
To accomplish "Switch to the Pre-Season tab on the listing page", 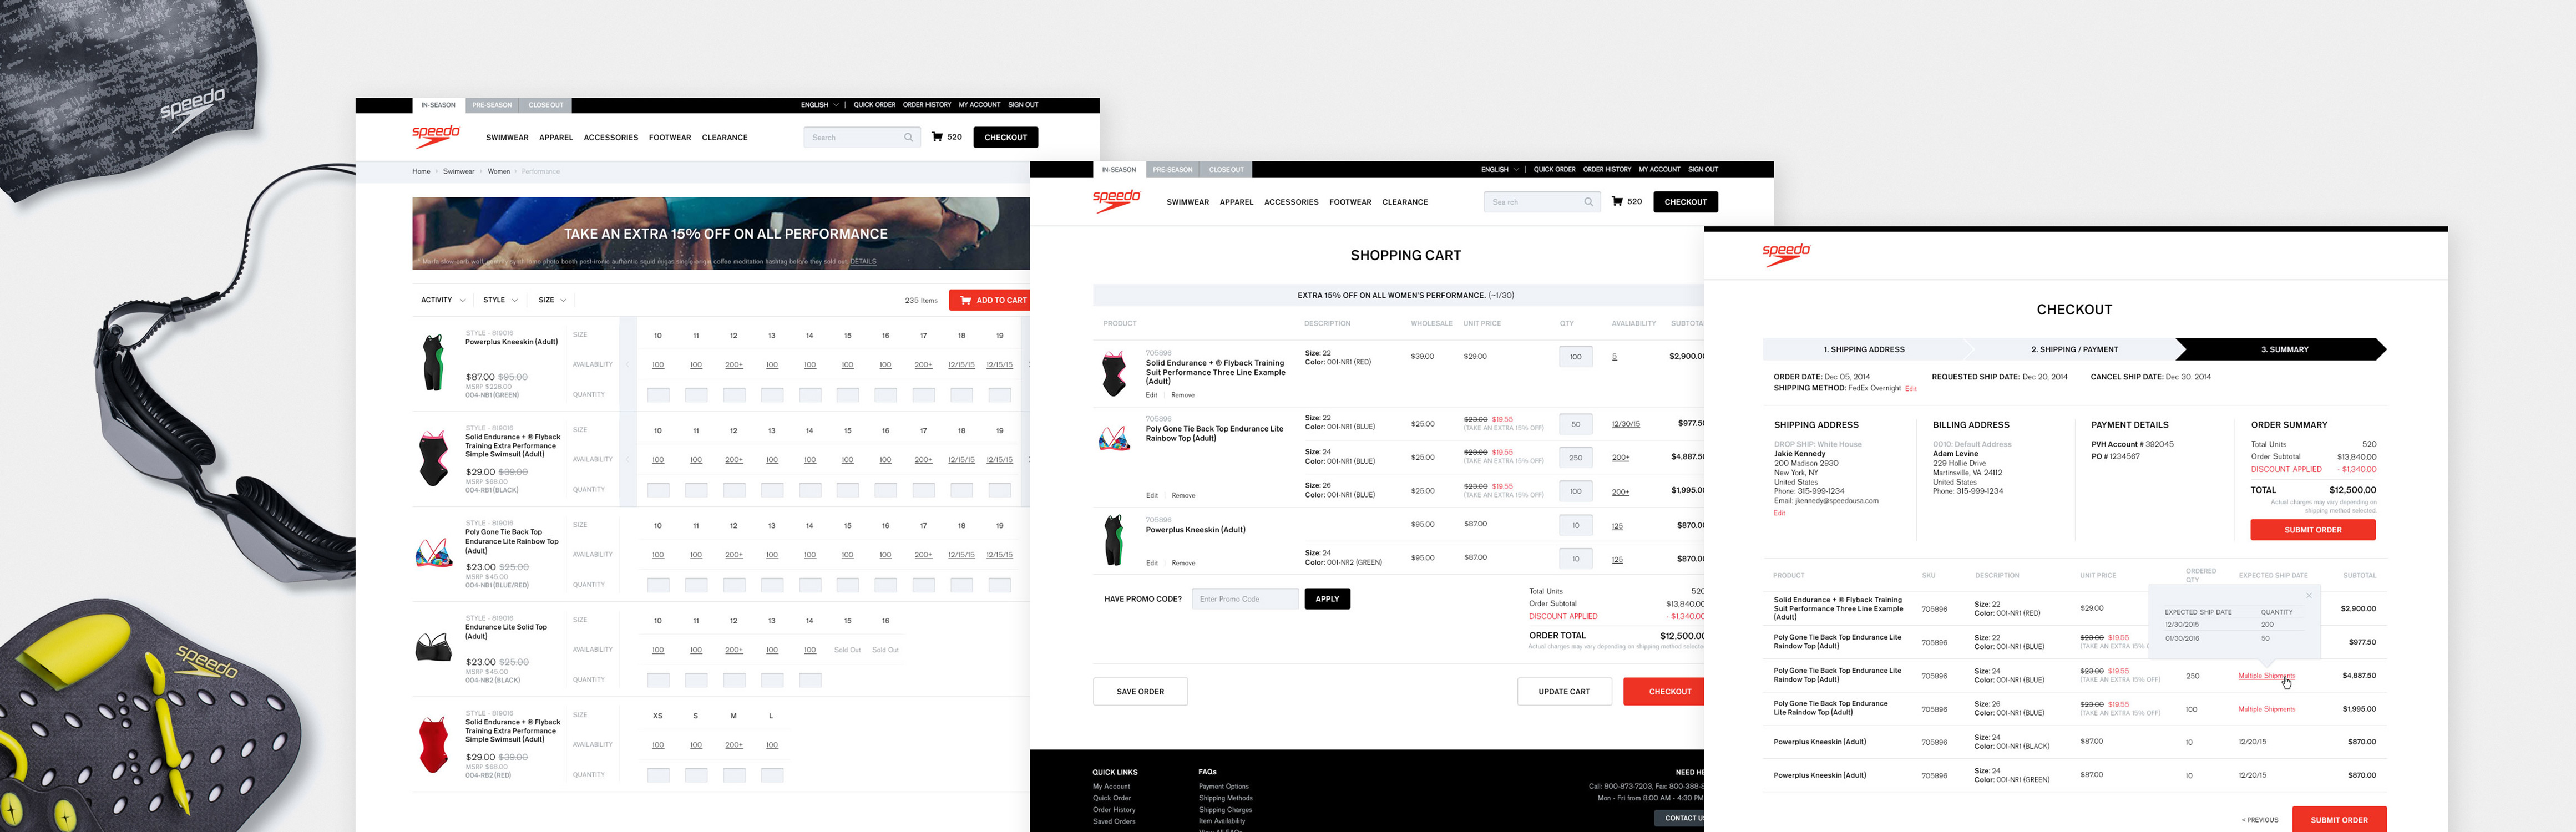I will coord(492,105).
